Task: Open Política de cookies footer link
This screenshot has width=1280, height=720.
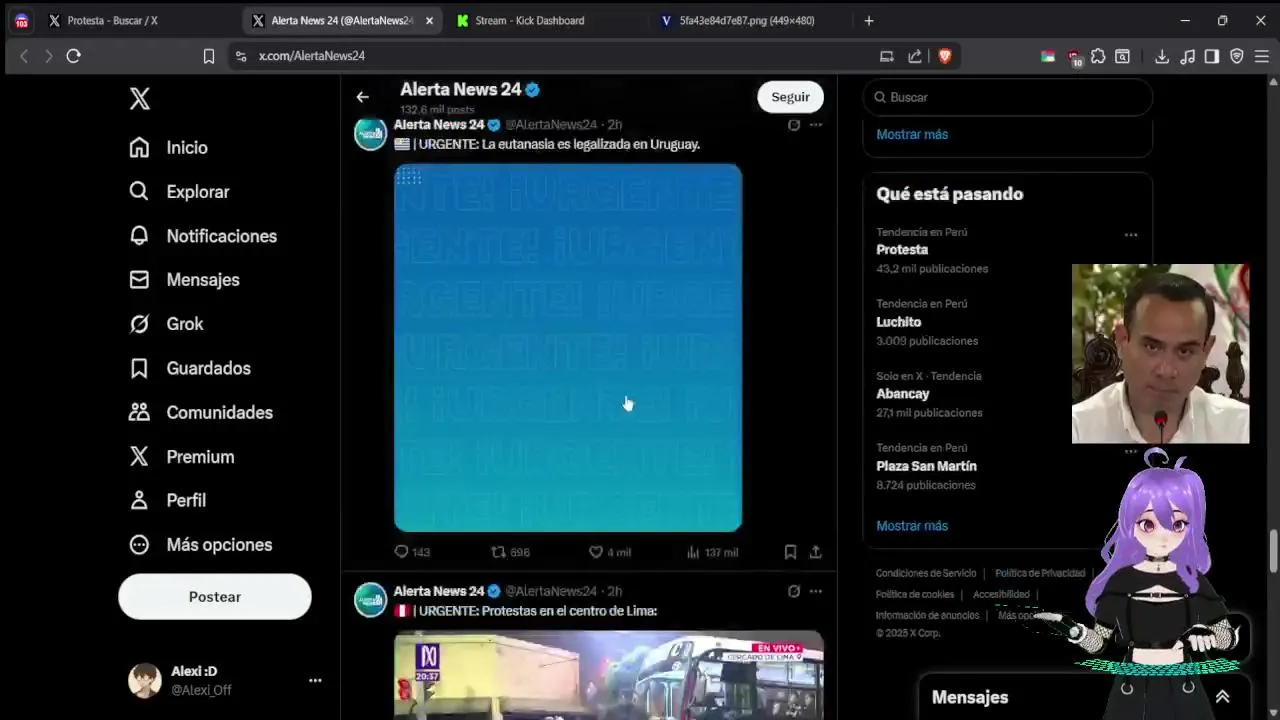Action: [915, 594]
